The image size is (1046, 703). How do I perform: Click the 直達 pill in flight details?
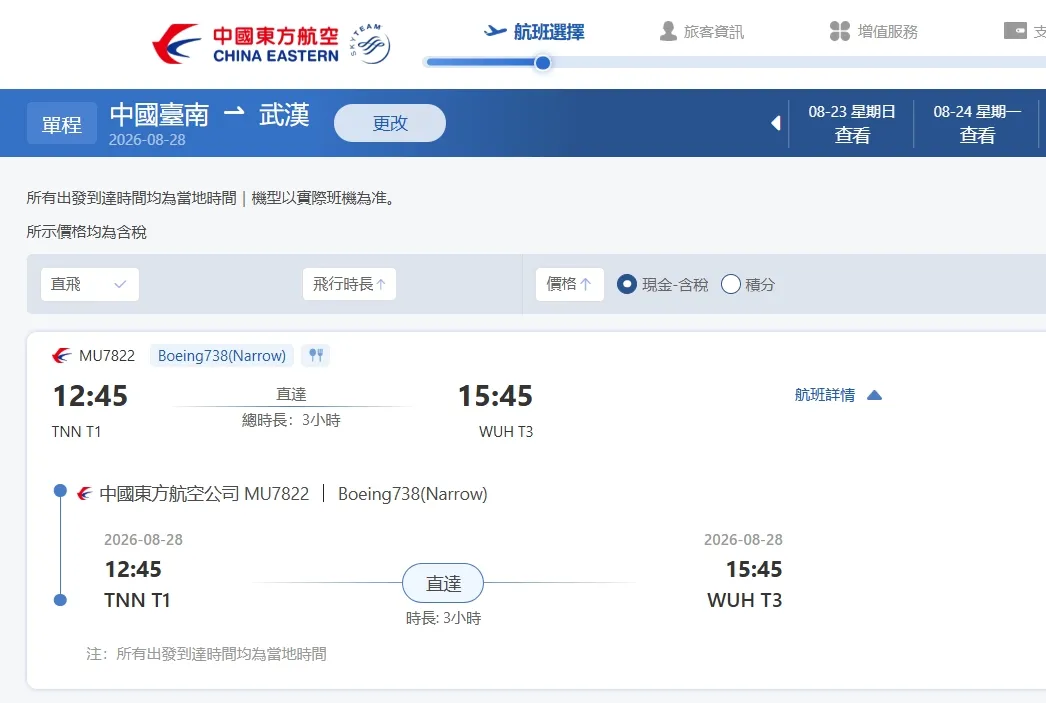pyautogui.click(x=443, y=583)
